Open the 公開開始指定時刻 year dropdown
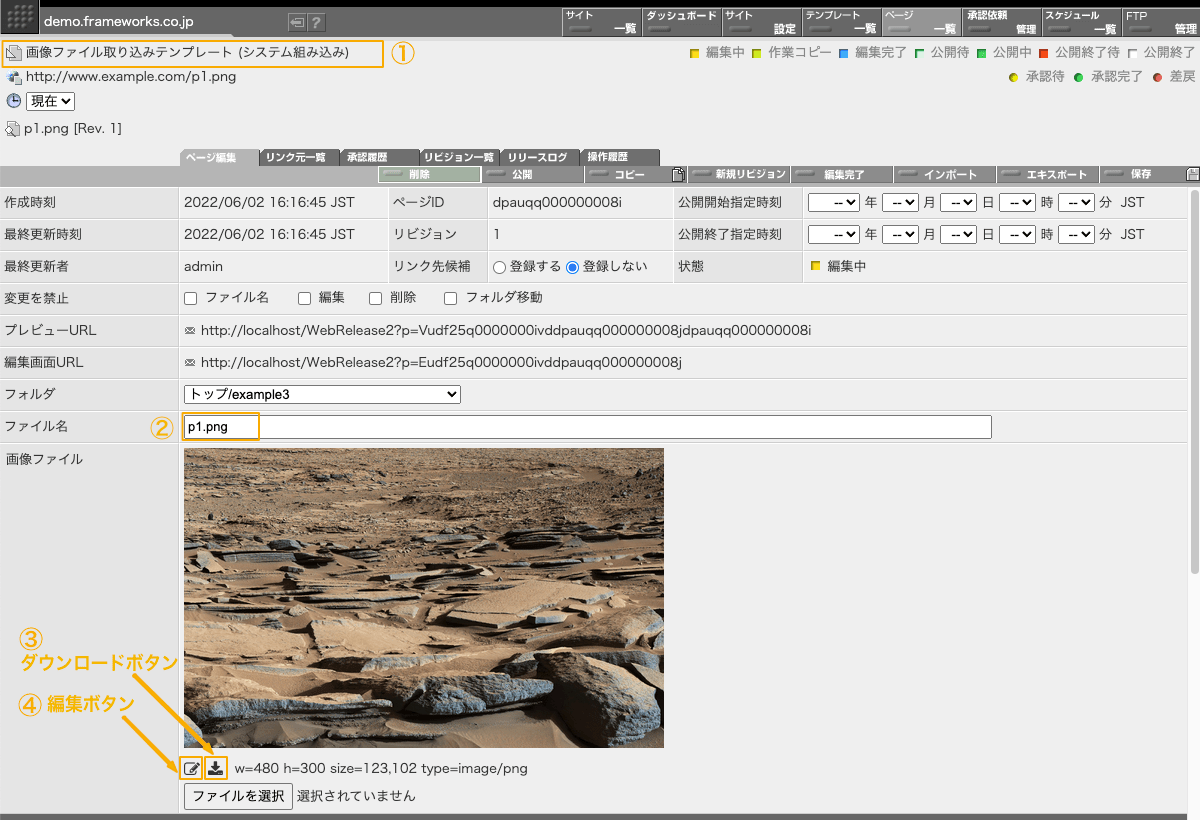The image size is (1200, 820). pos(834,202)
